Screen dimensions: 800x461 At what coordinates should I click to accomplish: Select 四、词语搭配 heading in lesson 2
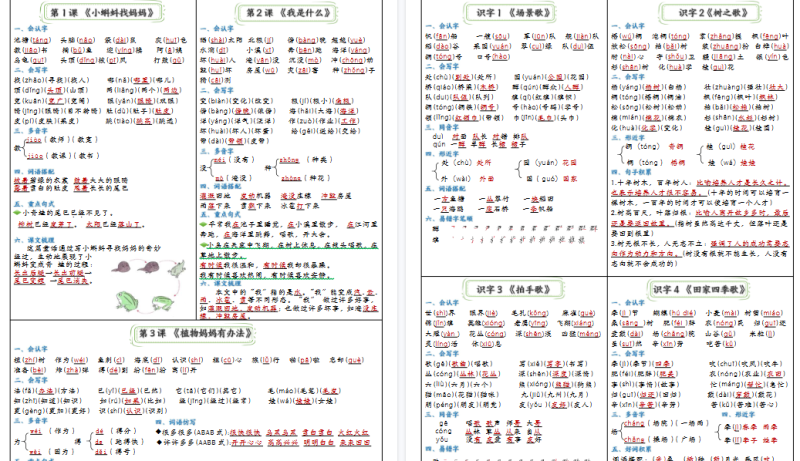216,184
